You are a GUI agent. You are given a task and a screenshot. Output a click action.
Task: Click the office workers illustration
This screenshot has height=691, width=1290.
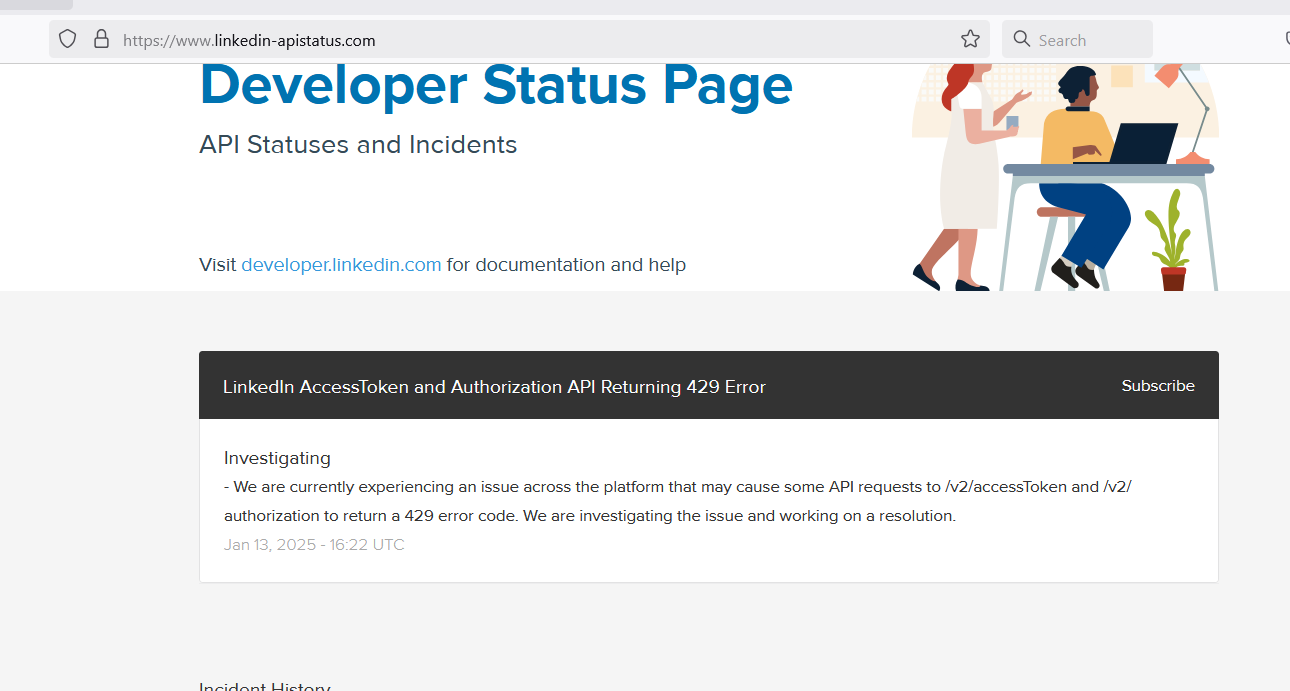tap(1065, 177)
